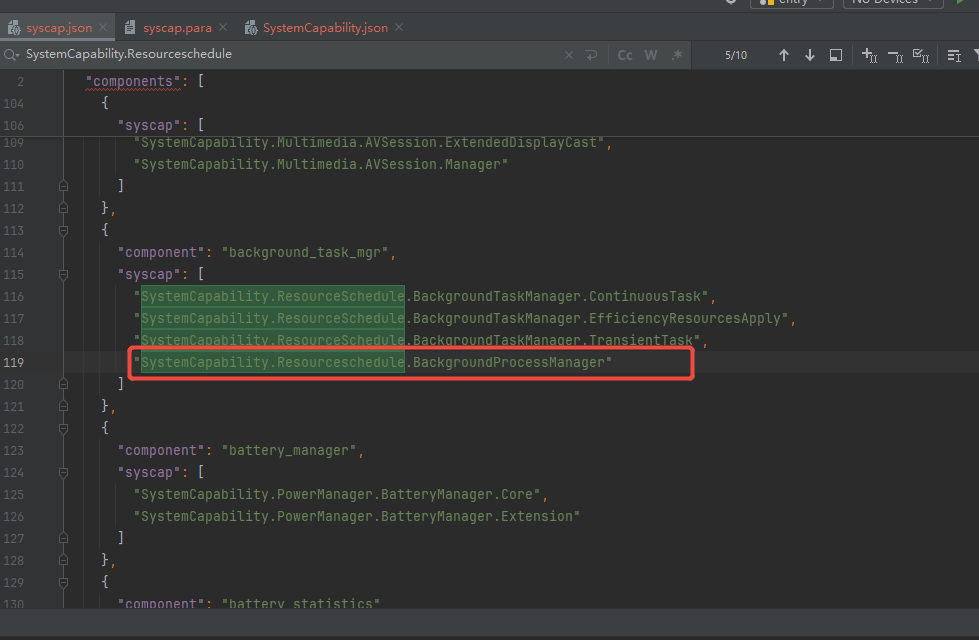Clear the search text
Viewport: 979px width, 640px height.
(x=569, y=55)
